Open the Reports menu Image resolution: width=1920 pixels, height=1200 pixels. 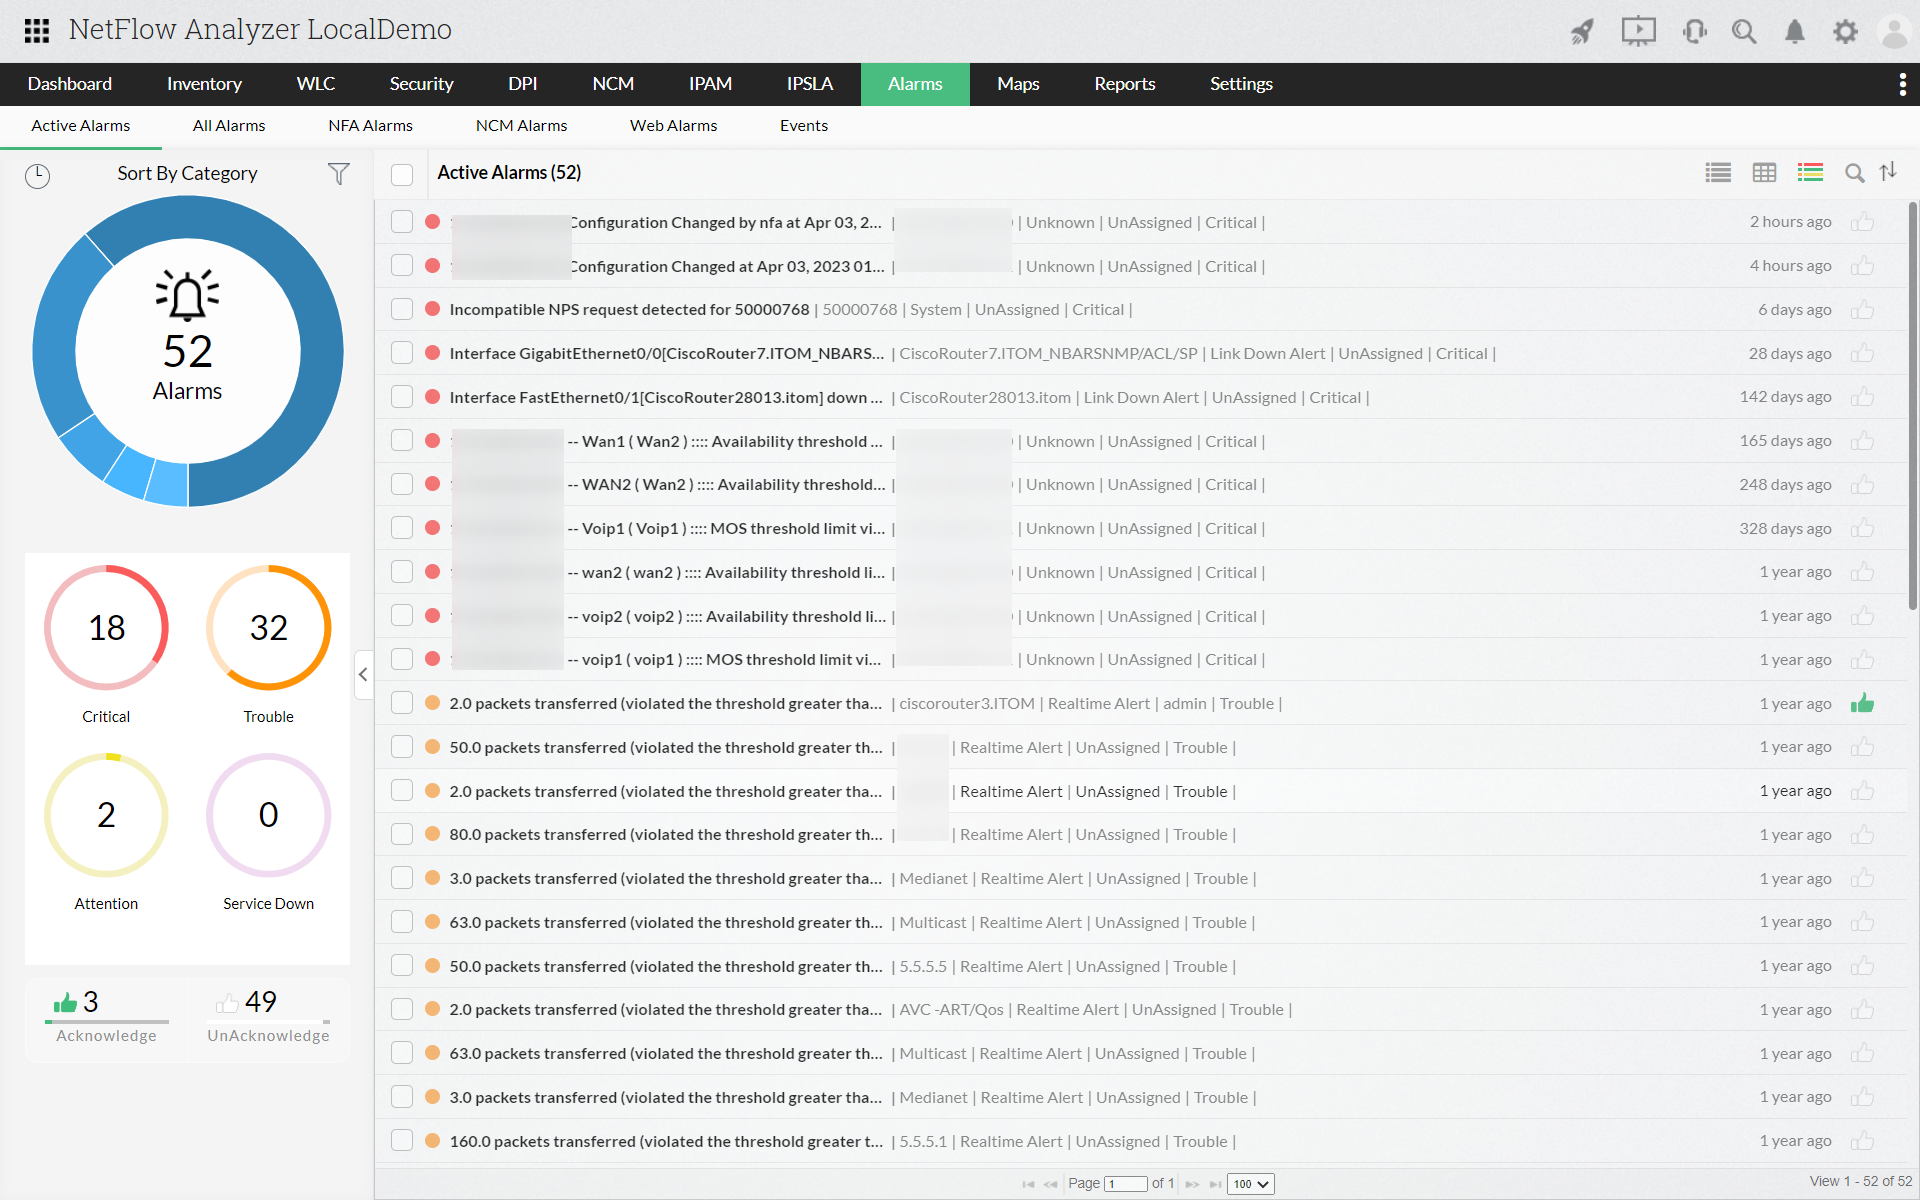[1124, 84]
